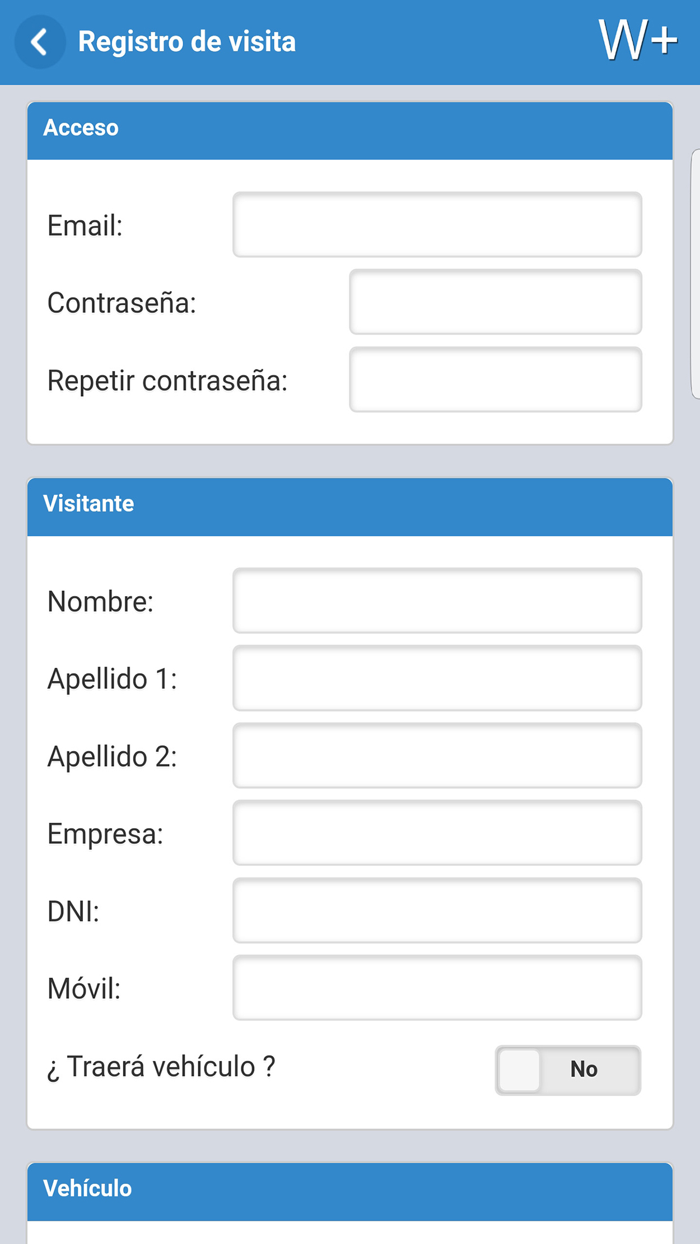700x1244 pixels.
Task: Click the Email label text
Action: pyautogui.click(x=85, y=225)
